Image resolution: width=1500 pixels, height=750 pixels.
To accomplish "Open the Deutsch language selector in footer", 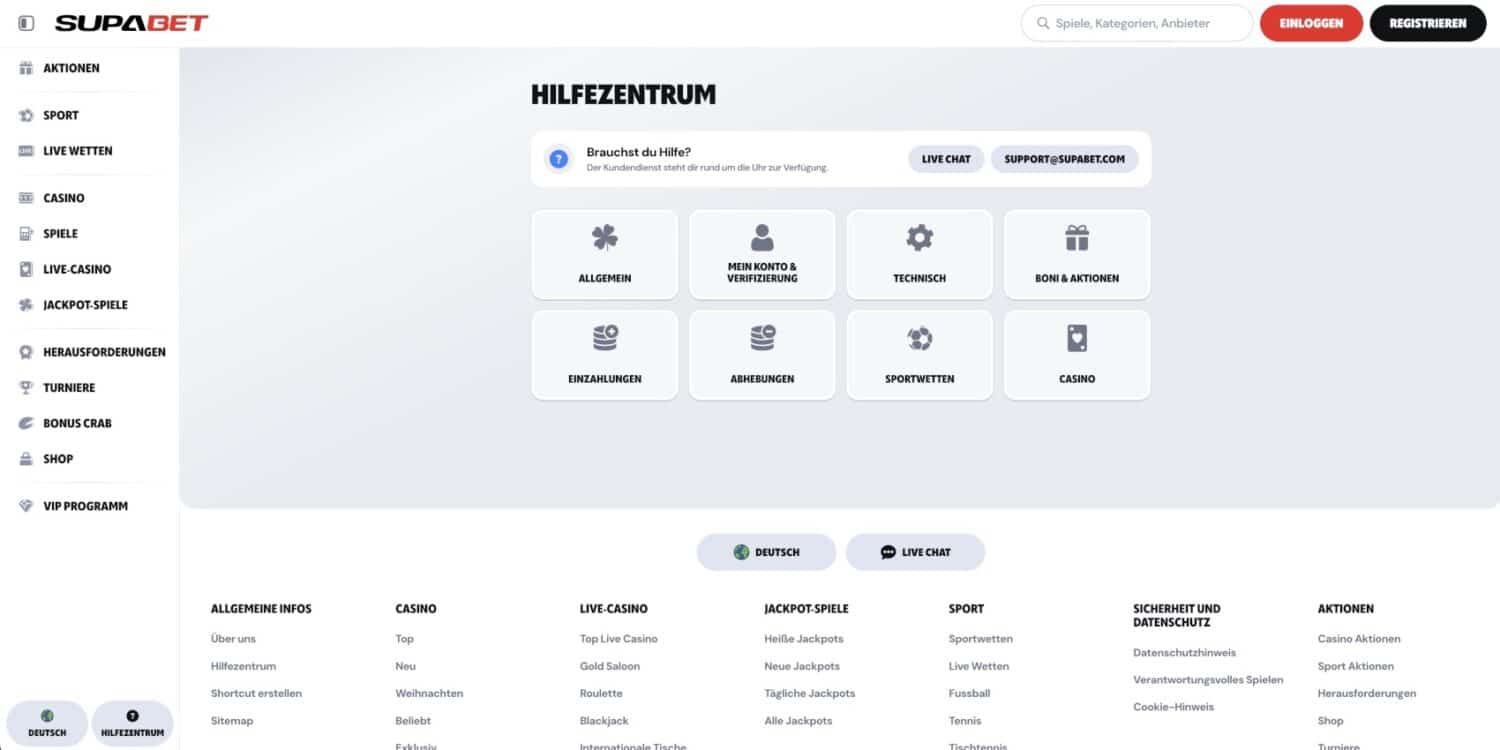I will point(766,552).
